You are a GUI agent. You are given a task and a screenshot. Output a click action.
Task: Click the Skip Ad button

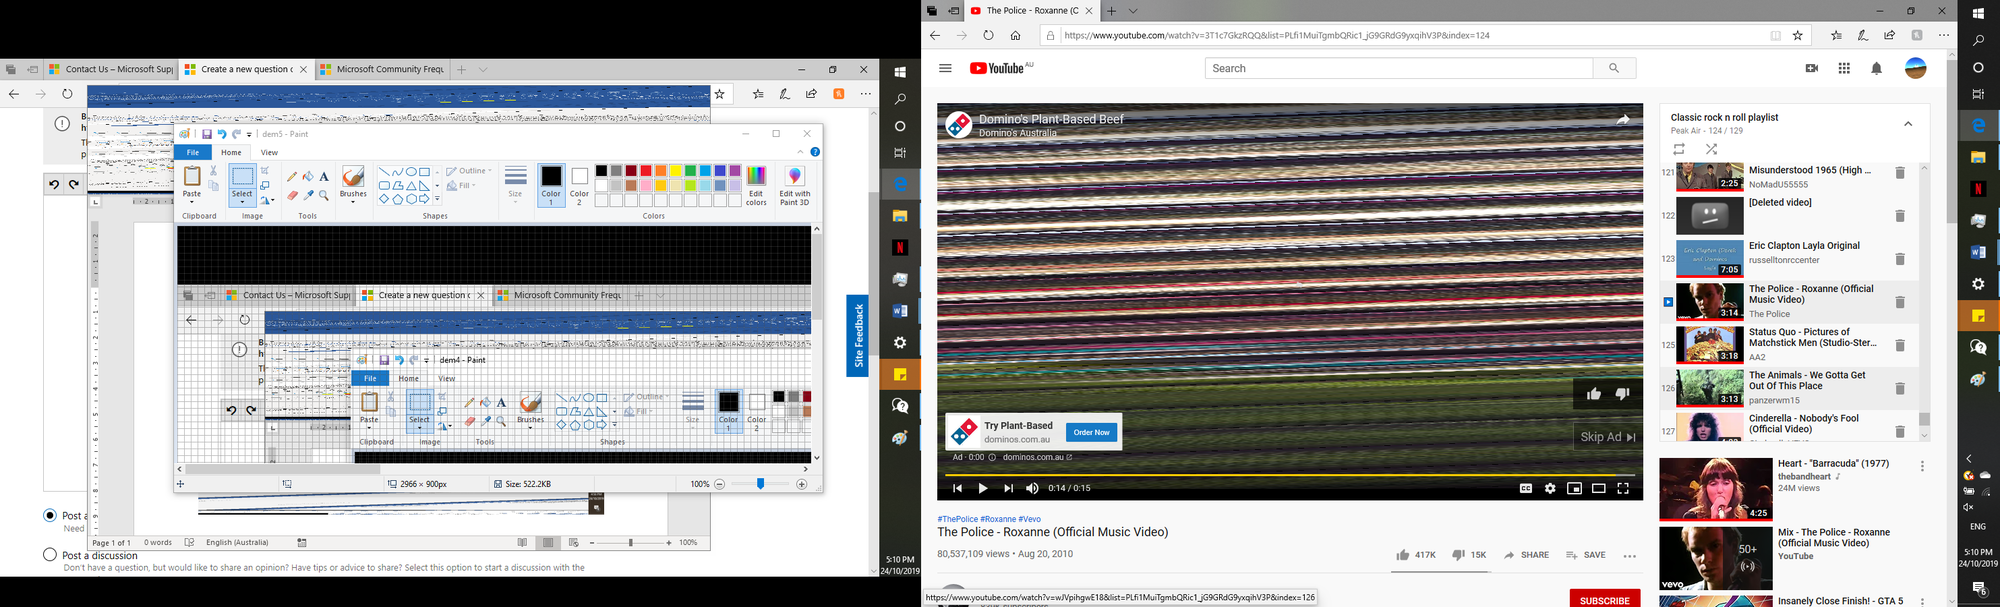point(1607,437)
